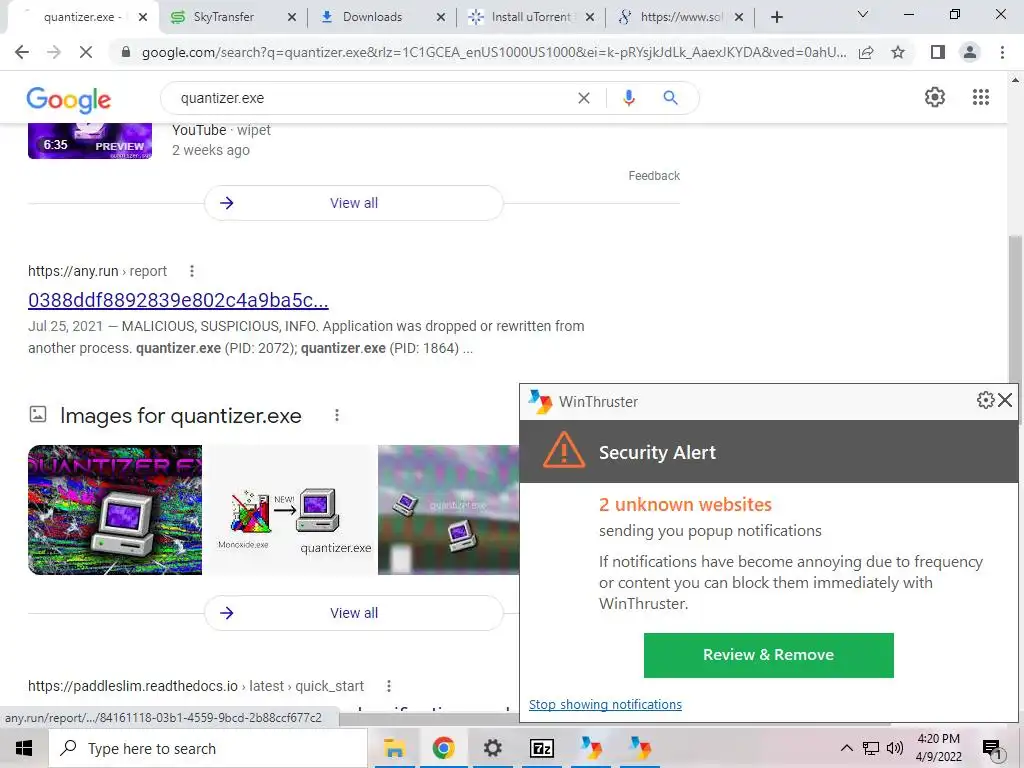Open options for paddleslim.readthedocs.io result
Screen dimensions: 1024x768
[389, 686]
